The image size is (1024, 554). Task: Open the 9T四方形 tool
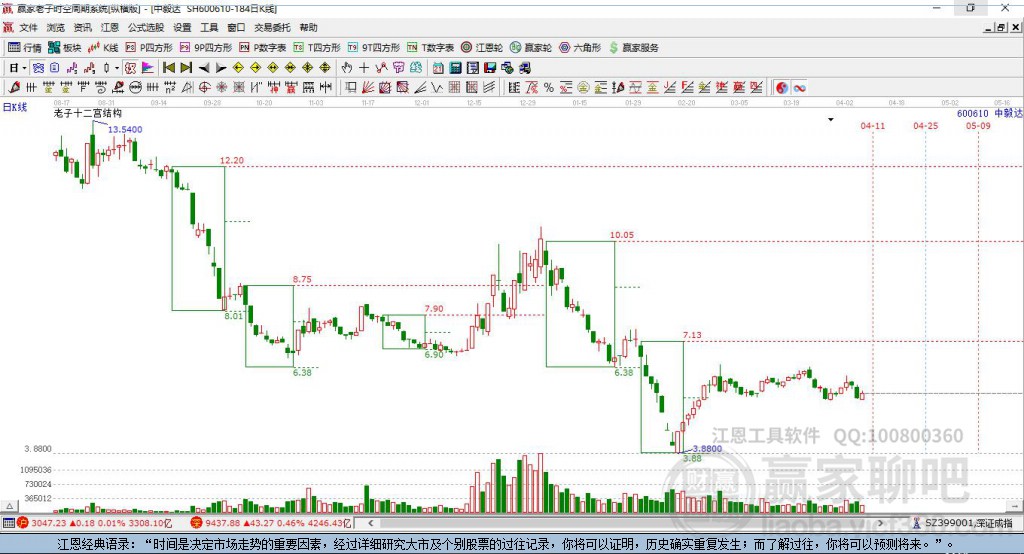click(374, 48)
